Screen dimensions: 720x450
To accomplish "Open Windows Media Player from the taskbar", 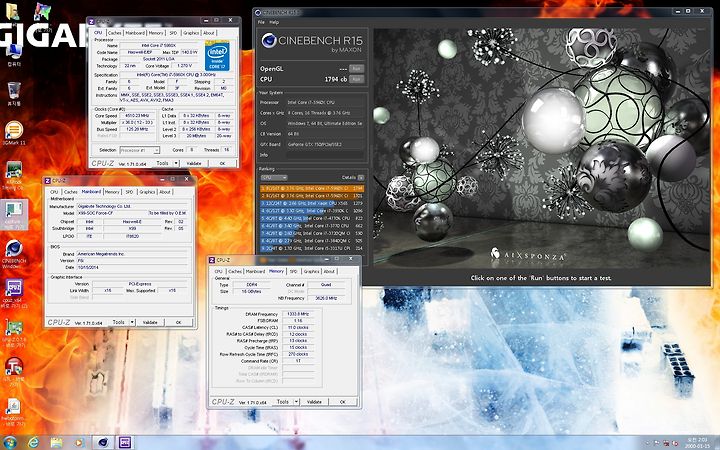I will [79, 443].
